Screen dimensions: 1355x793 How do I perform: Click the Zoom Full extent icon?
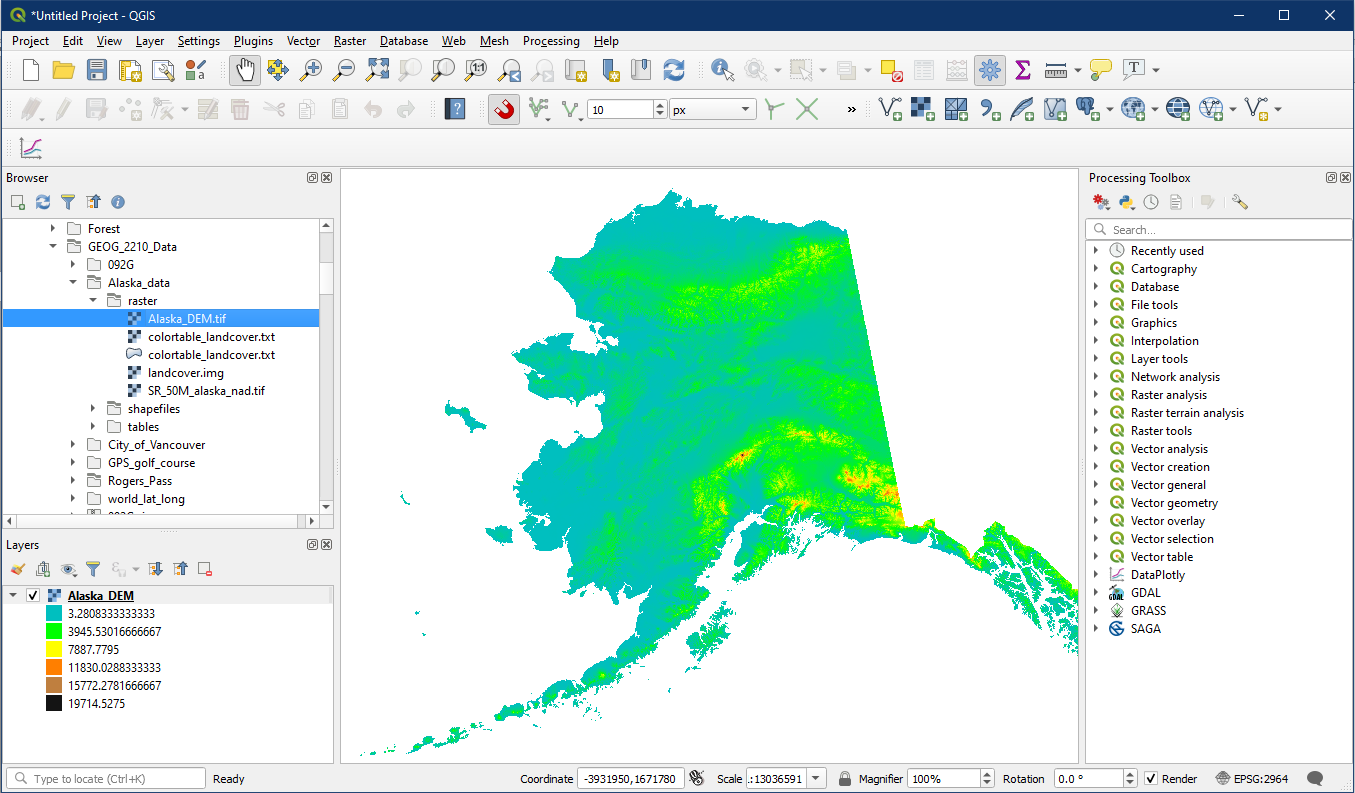pyautogui.click(x=377, y=70)
